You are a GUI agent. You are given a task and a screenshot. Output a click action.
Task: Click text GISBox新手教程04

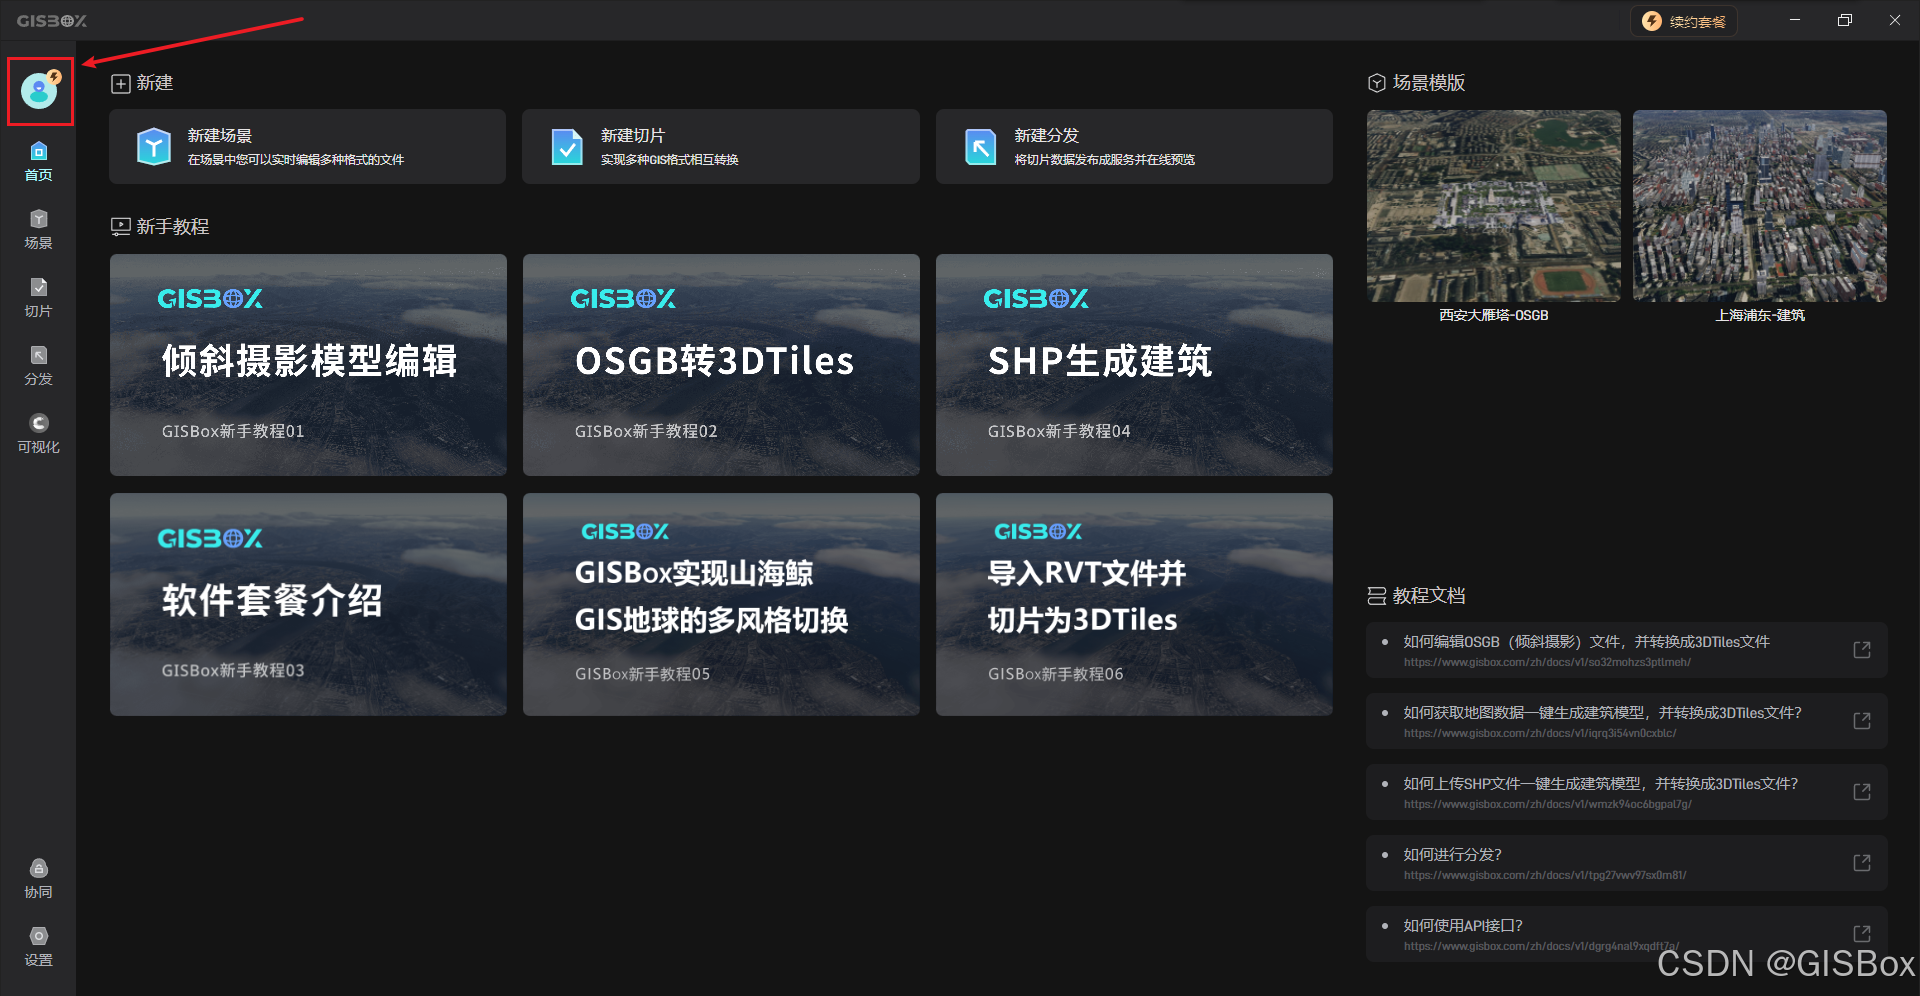(x=1059, y=431)
